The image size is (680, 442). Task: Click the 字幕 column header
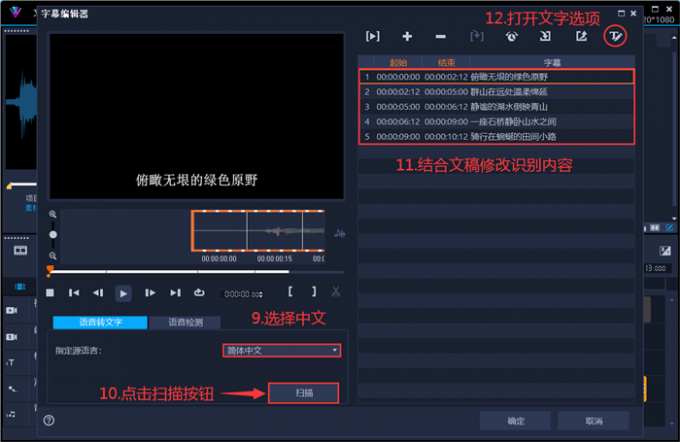[552, 62]
